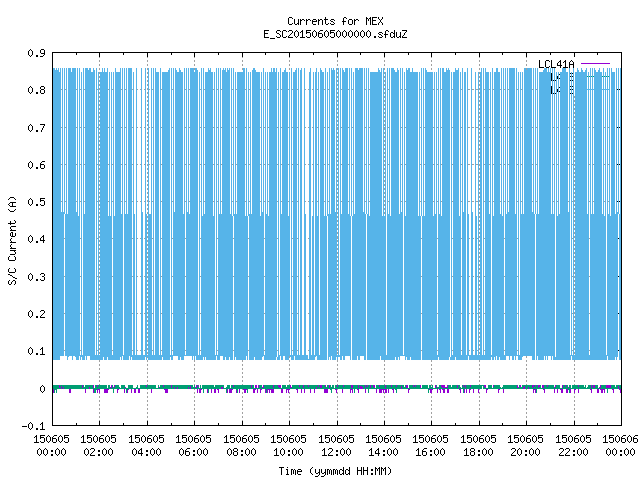Click the 0.4 y-axis tick label
640x480 pixels.
tap(36, 239)
